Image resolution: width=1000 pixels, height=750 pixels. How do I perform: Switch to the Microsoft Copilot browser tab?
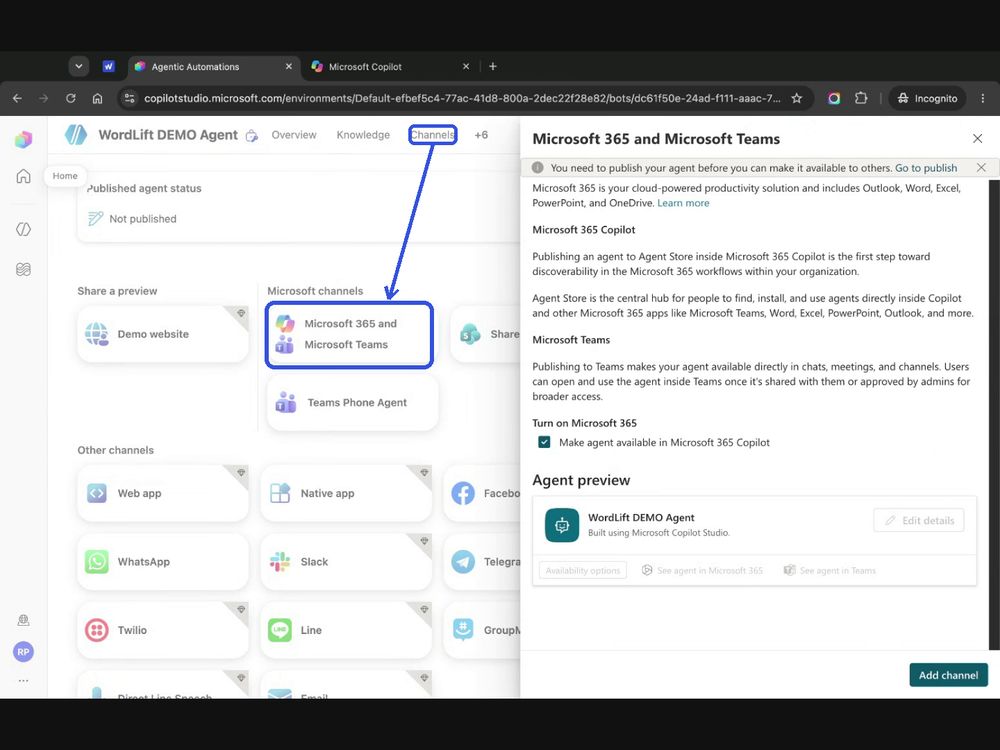pyautogui.click(x=390, y=66)
